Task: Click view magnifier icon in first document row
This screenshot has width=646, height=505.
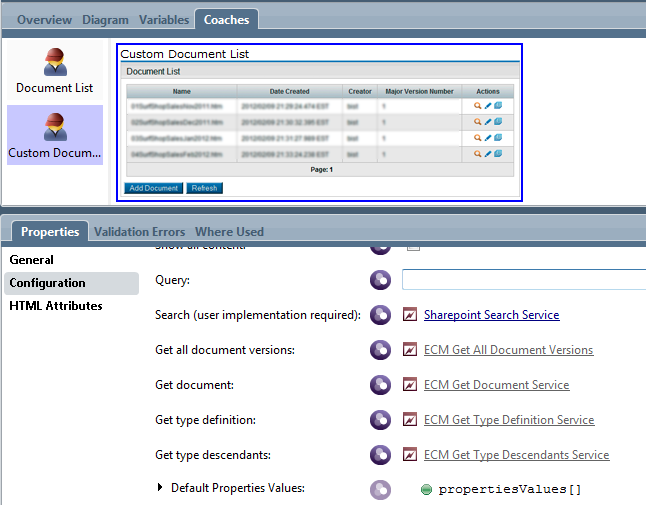Action: [477, 106]
